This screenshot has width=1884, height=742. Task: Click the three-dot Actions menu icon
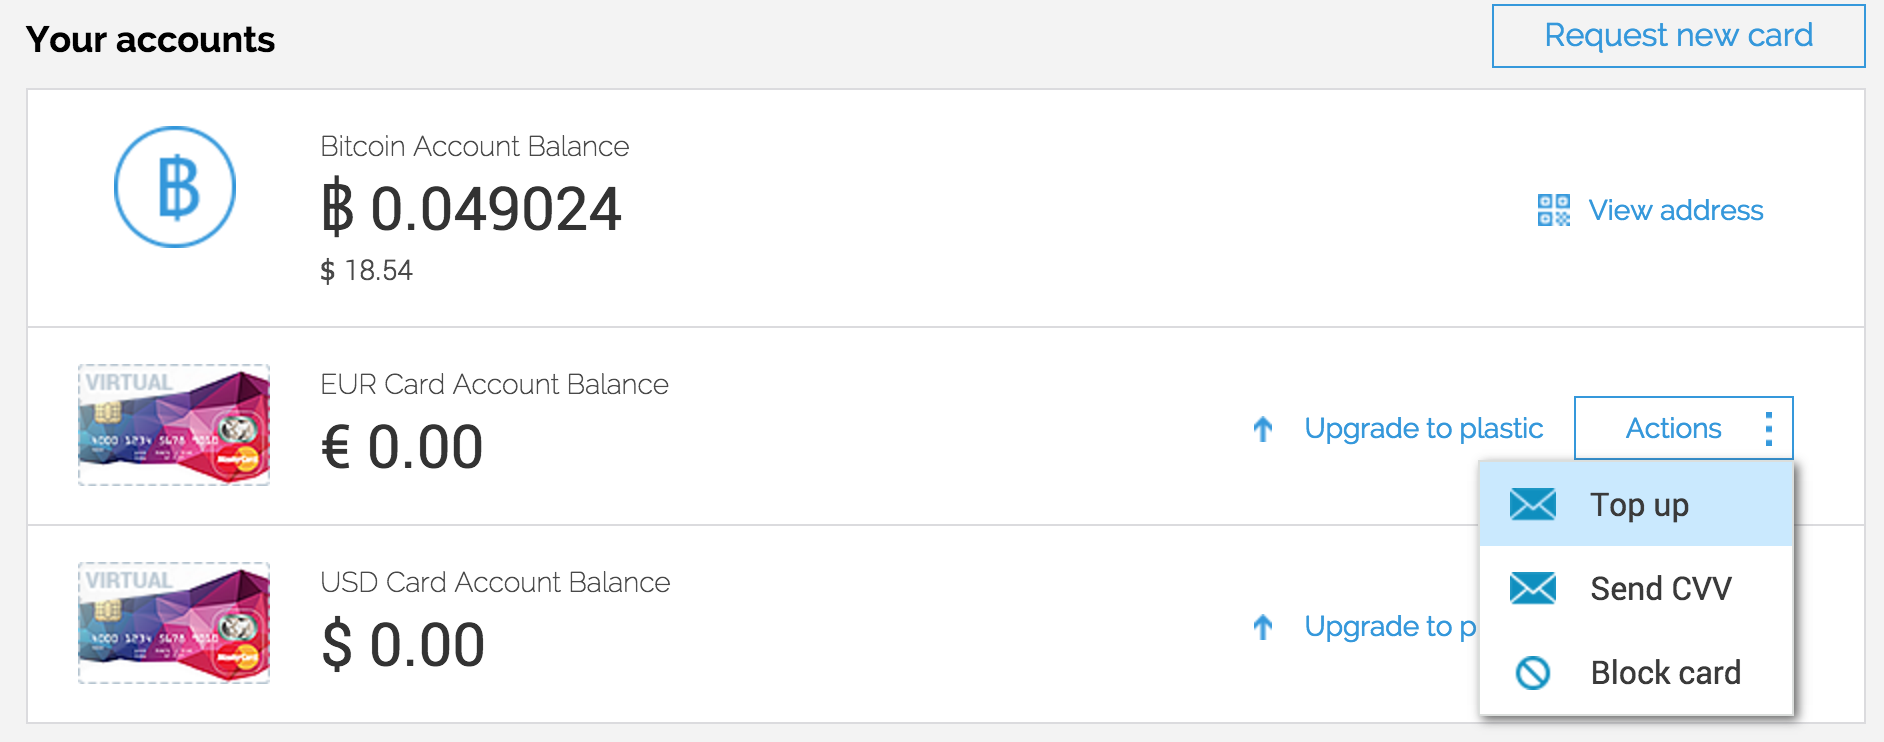(1768, 429)
